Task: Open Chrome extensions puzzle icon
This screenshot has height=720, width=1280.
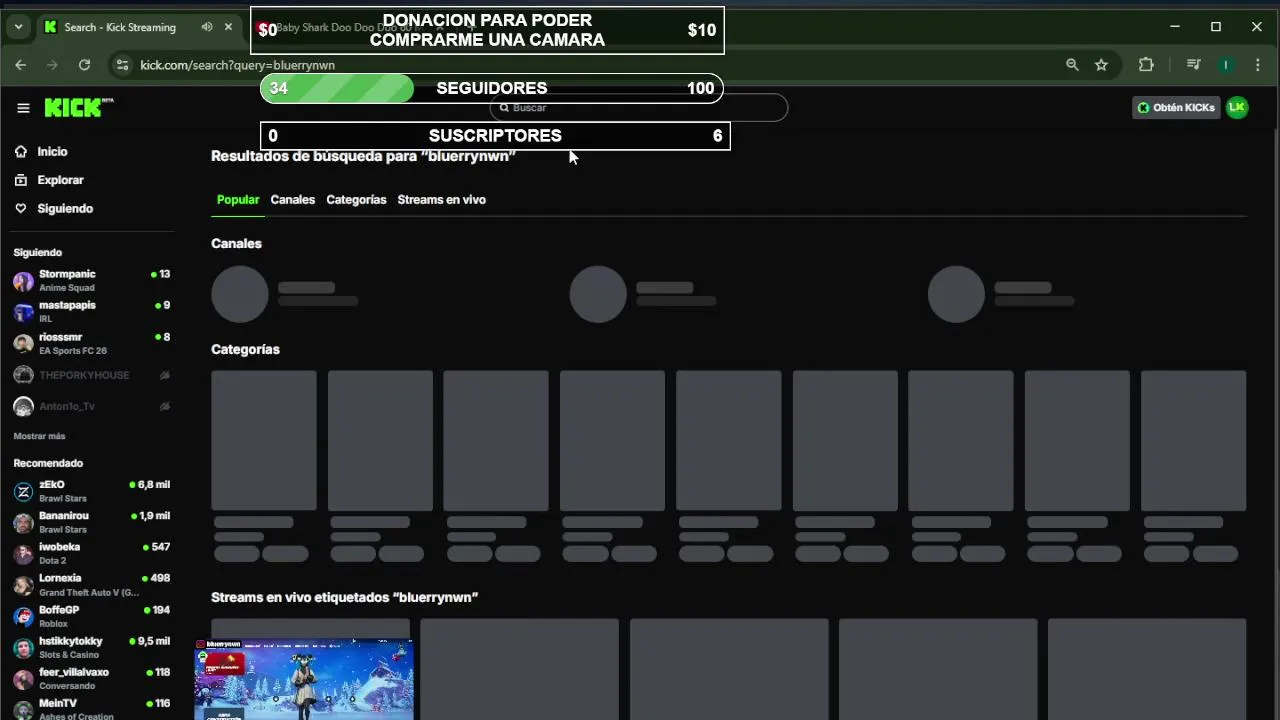Action: 1146,65
